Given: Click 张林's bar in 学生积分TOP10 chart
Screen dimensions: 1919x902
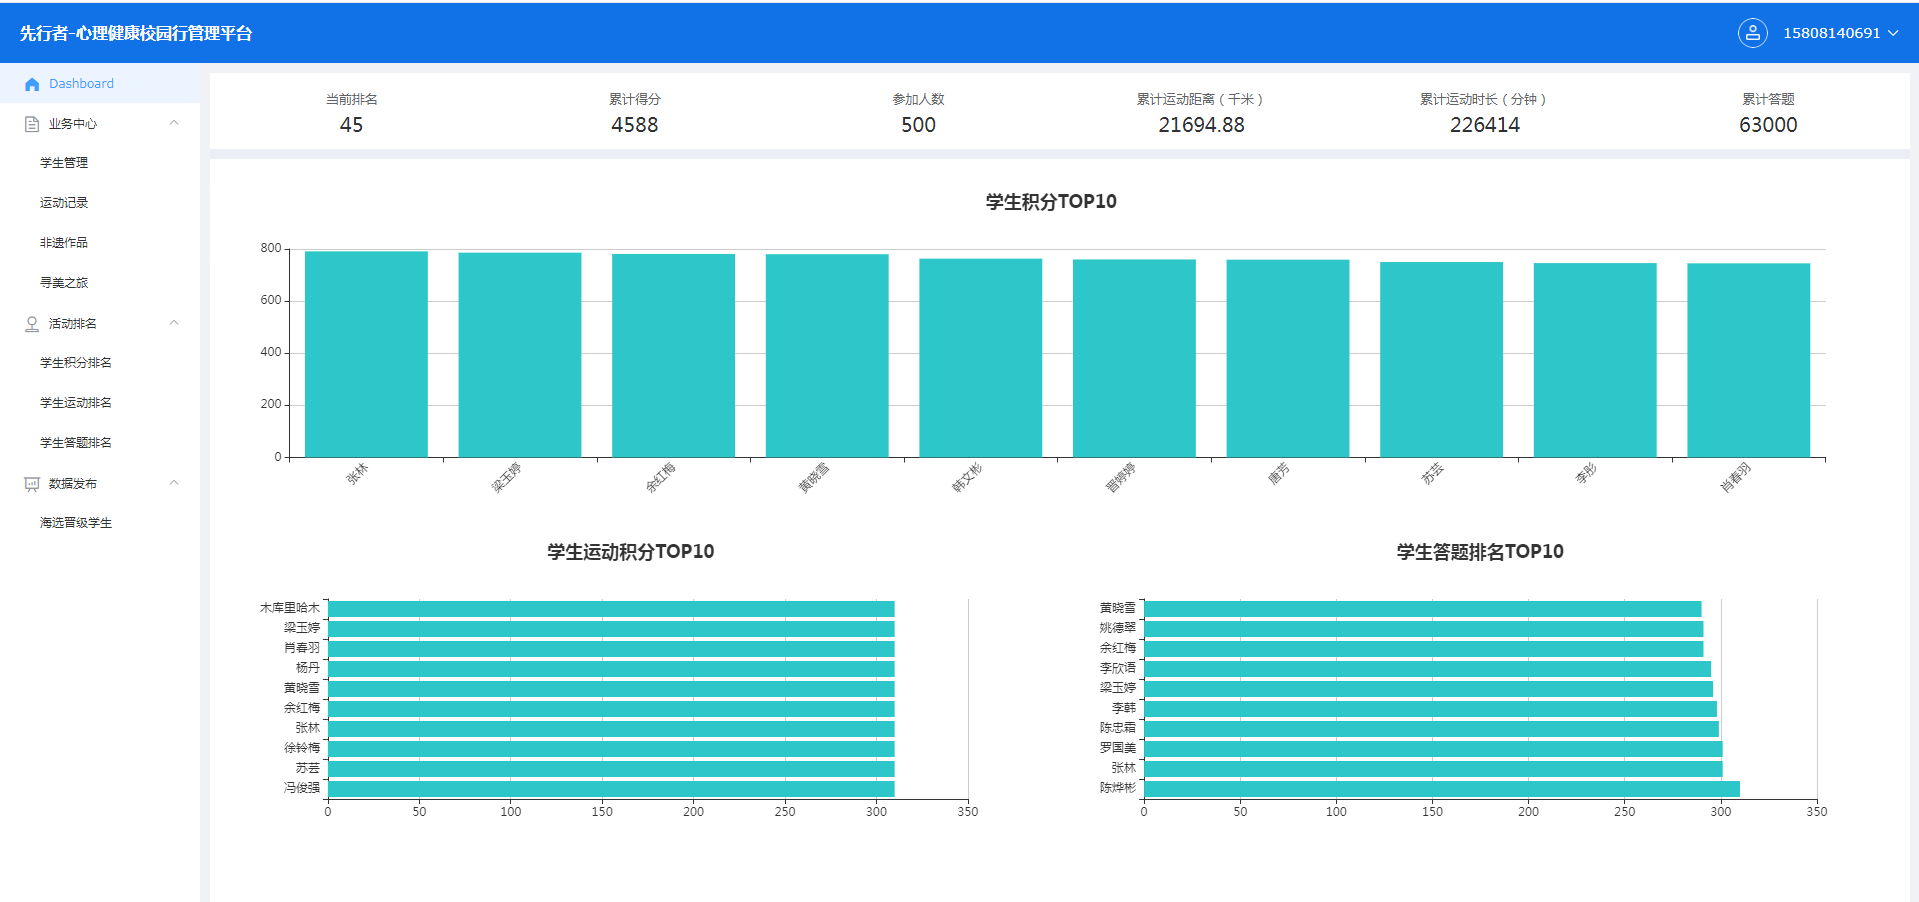Looking at the screenshot, I should pos(366,354).
